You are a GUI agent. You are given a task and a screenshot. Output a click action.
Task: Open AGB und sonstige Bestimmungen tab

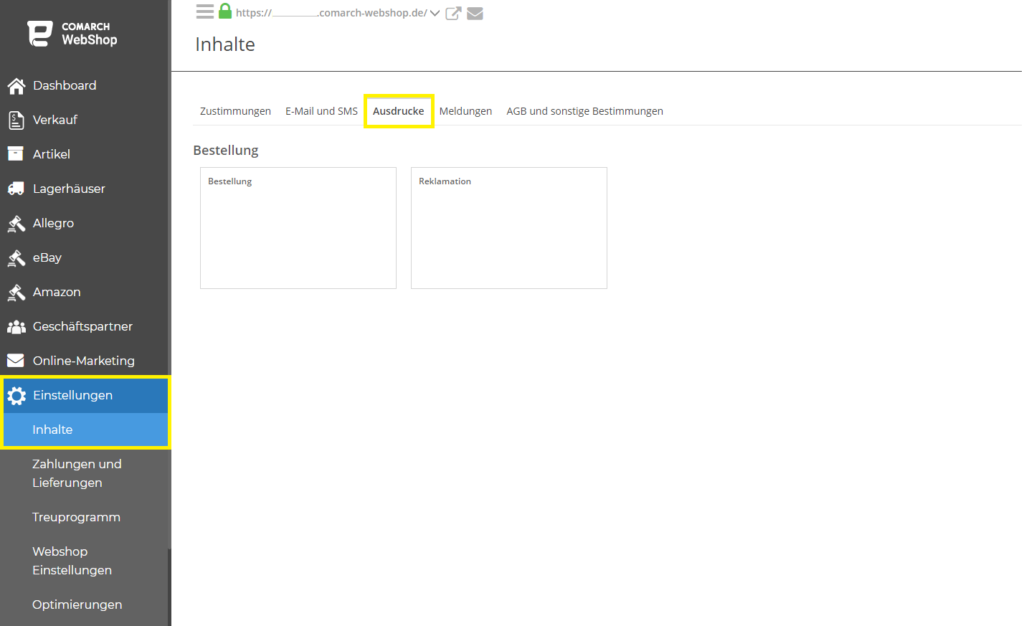(x=584, y=111)
